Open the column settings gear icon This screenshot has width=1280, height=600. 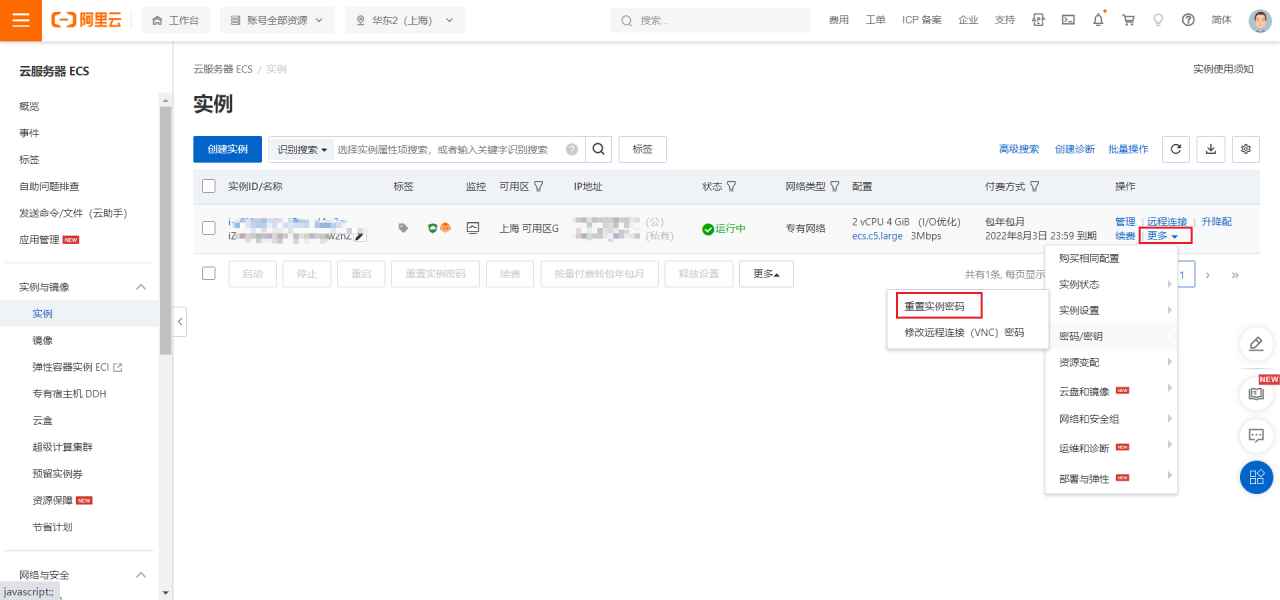click(1245, 149)
